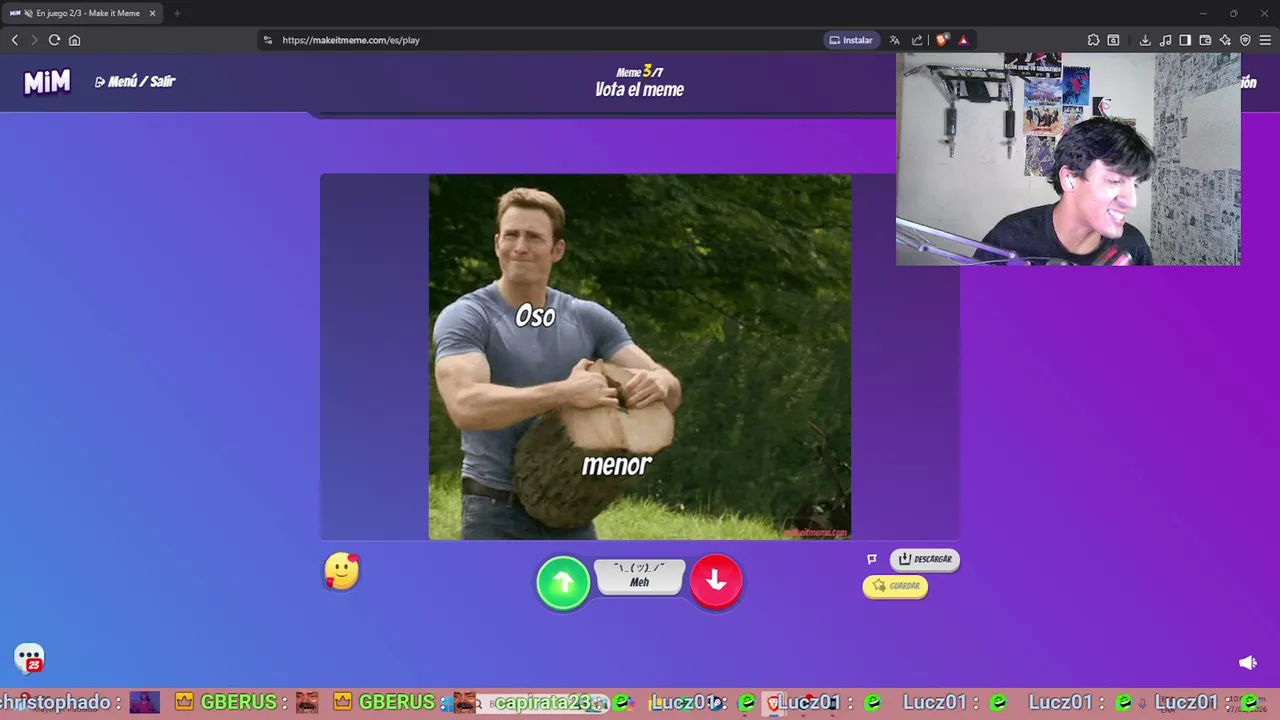Open the emoji reaction picker
The width and height of the screenshot is (1280, 720).
click(x=342, y=571)
